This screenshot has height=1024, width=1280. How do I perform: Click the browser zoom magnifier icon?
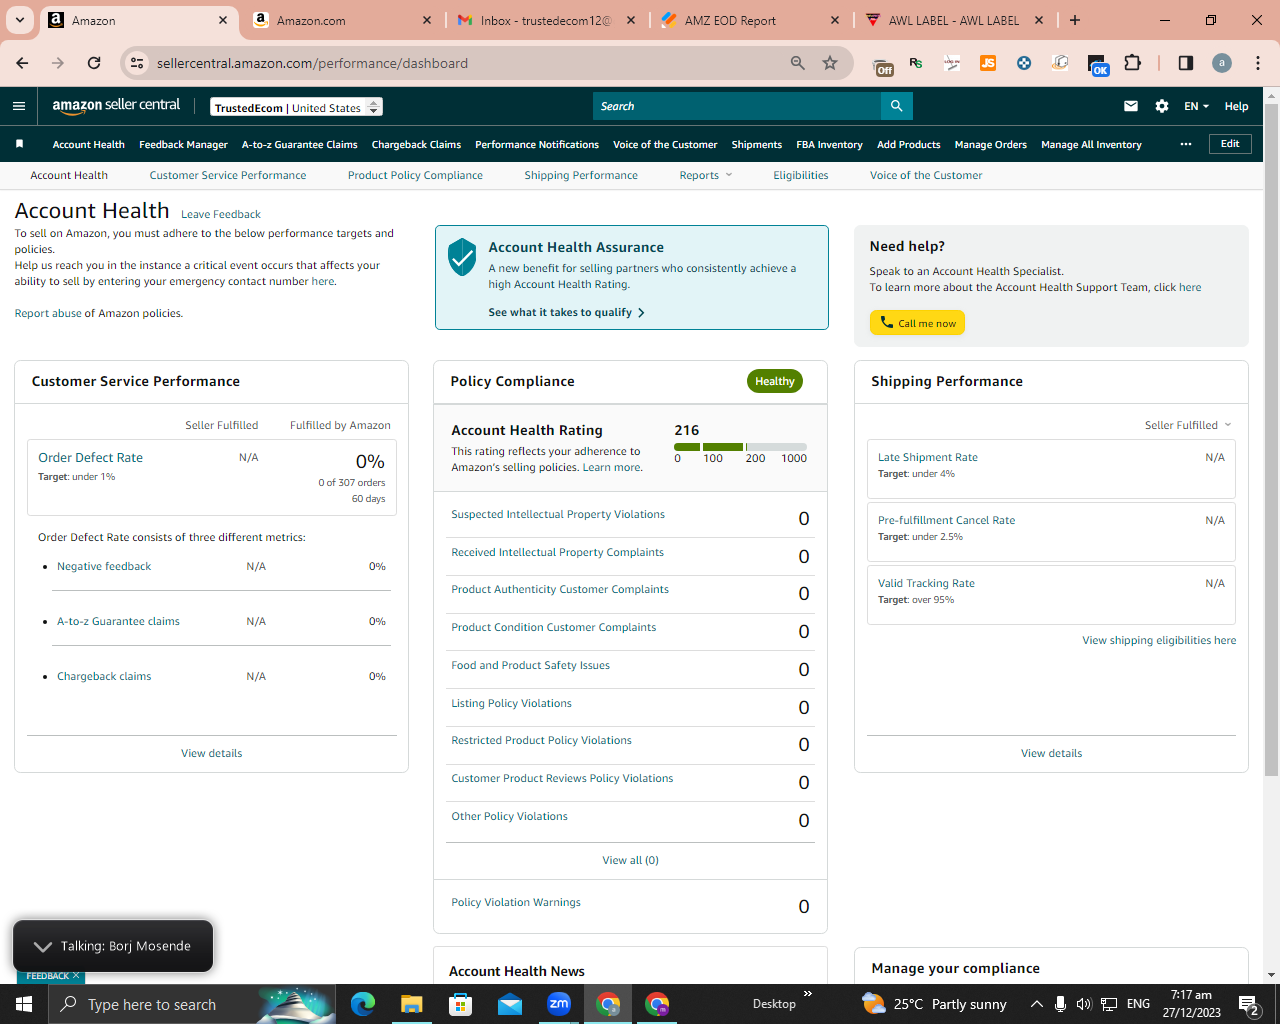tap(798, 63)
